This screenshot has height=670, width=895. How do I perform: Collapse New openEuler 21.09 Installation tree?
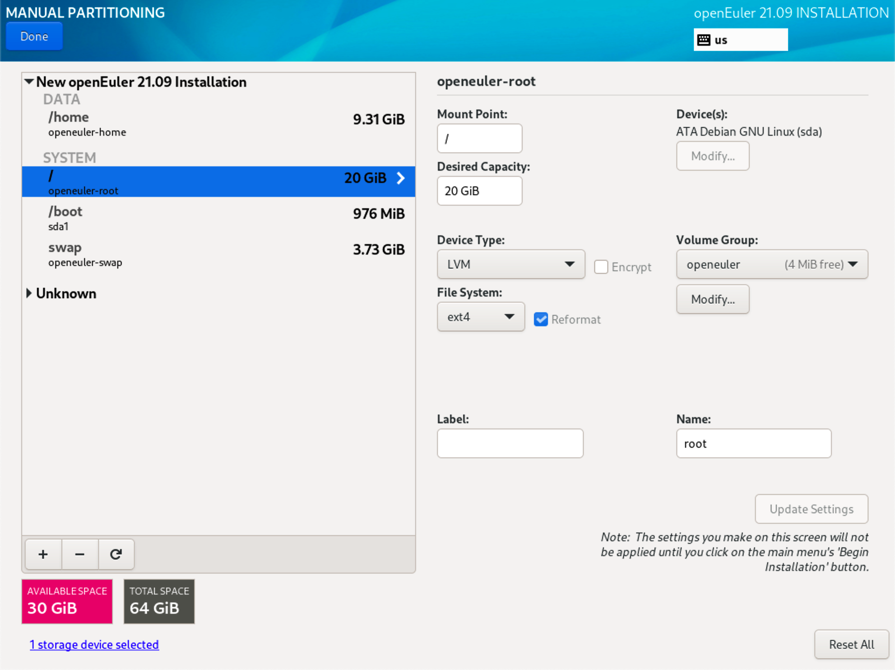29,82
